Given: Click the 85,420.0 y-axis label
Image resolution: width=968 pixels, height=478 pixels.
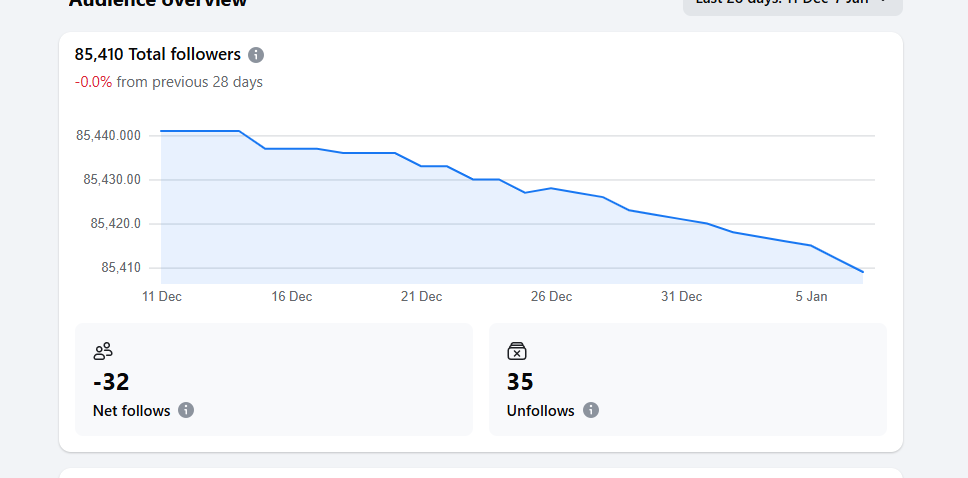Looking at the screenshot, I should [x=115, y=224].
